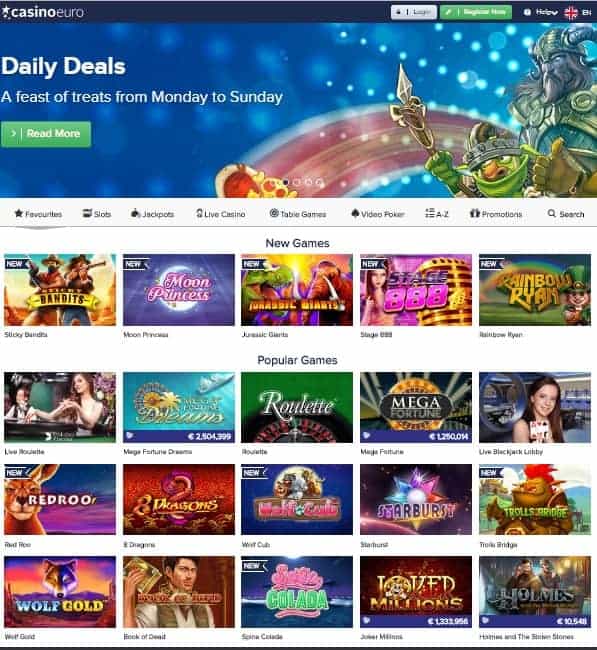This screenshot has height=650, width=597.
Task: Open Favourites with the star icon
Action: point(19,213)
